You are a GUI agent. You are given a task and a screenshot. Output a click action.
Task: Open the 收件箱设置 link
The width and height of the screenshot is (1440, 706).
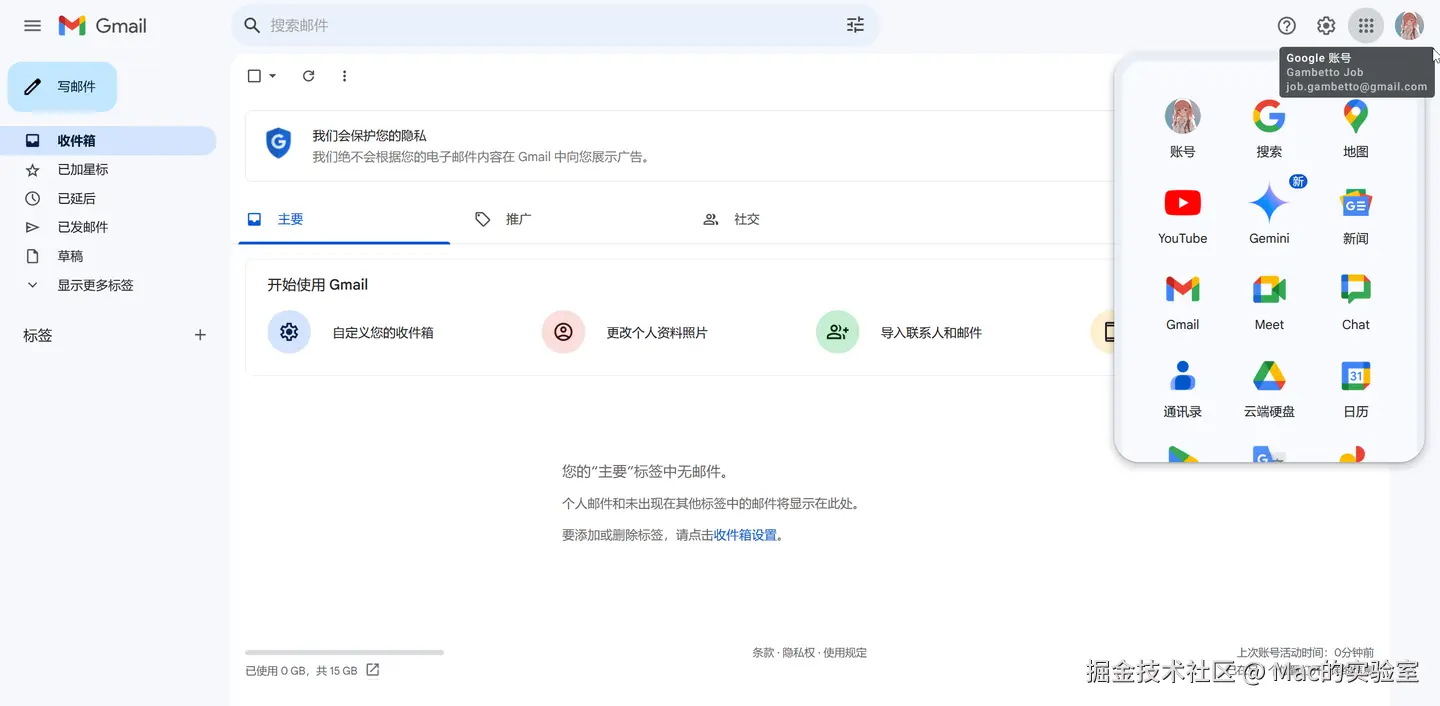point(745,535)
